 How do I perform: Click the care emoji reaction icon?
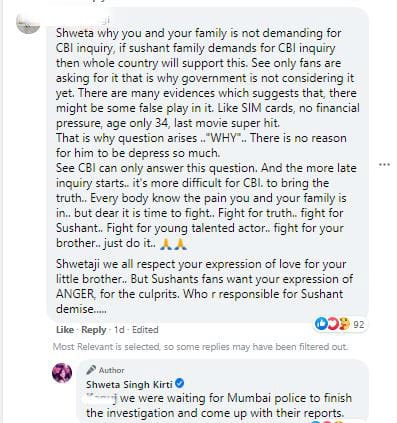(x=343, y=324)
